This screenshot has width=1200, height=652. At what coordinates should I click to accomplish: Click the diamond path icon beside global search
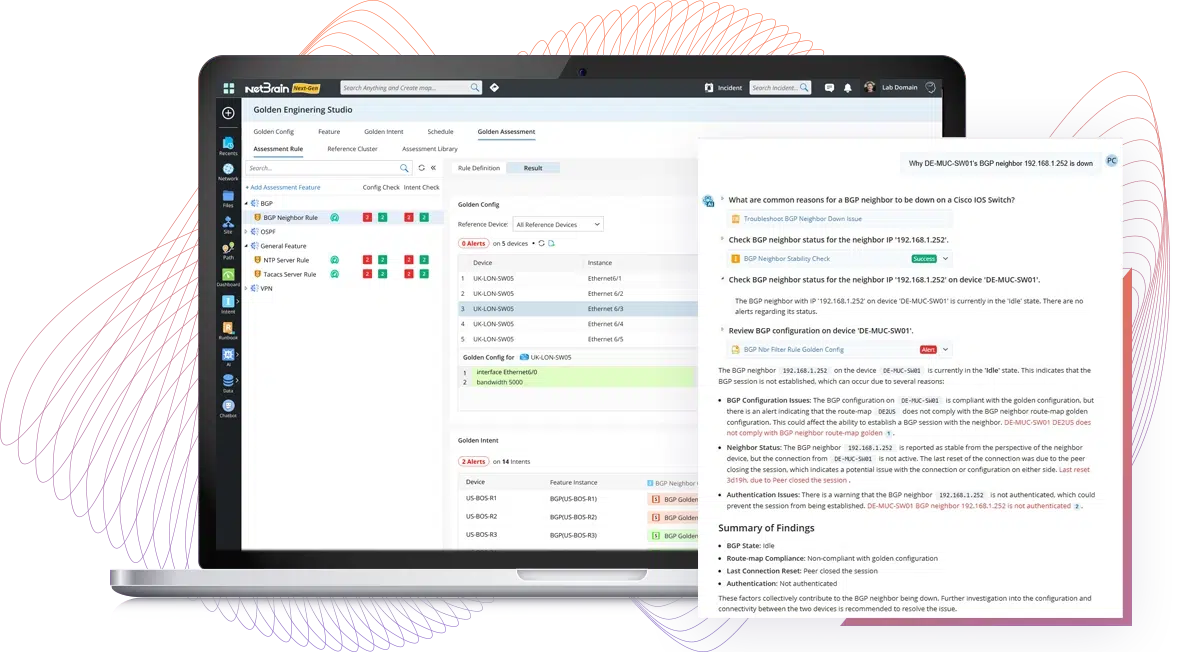pyautogui.click(x=494, y=88)
